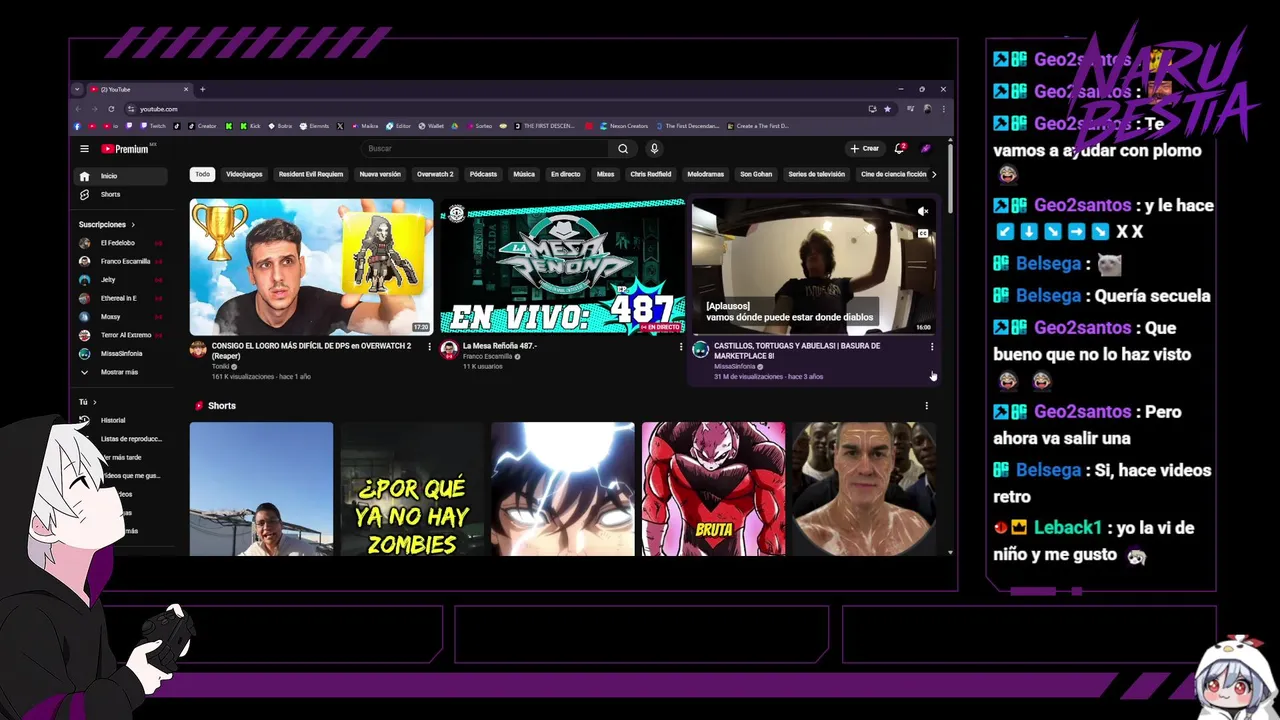
Task: Start voice search with the microphone icon
Action: pos(654,149)
